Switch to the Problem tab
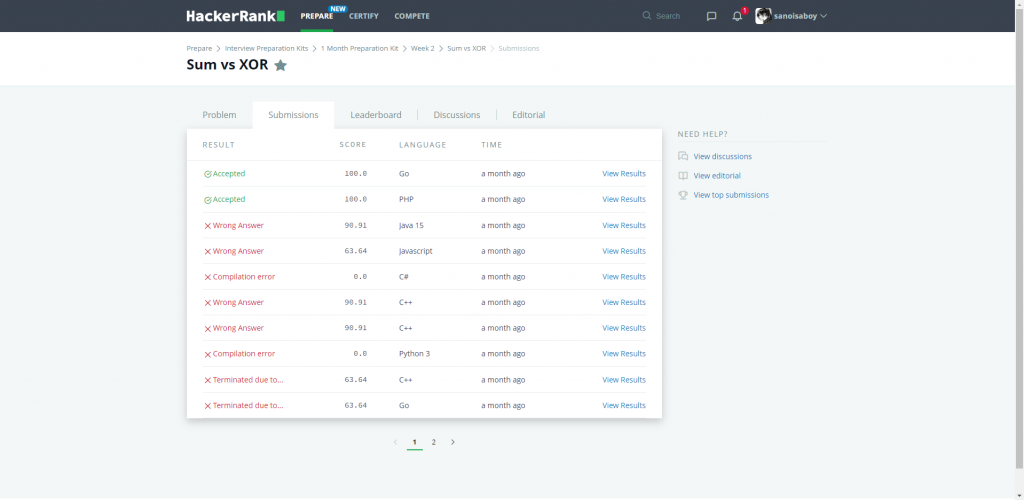 [219, 115]
